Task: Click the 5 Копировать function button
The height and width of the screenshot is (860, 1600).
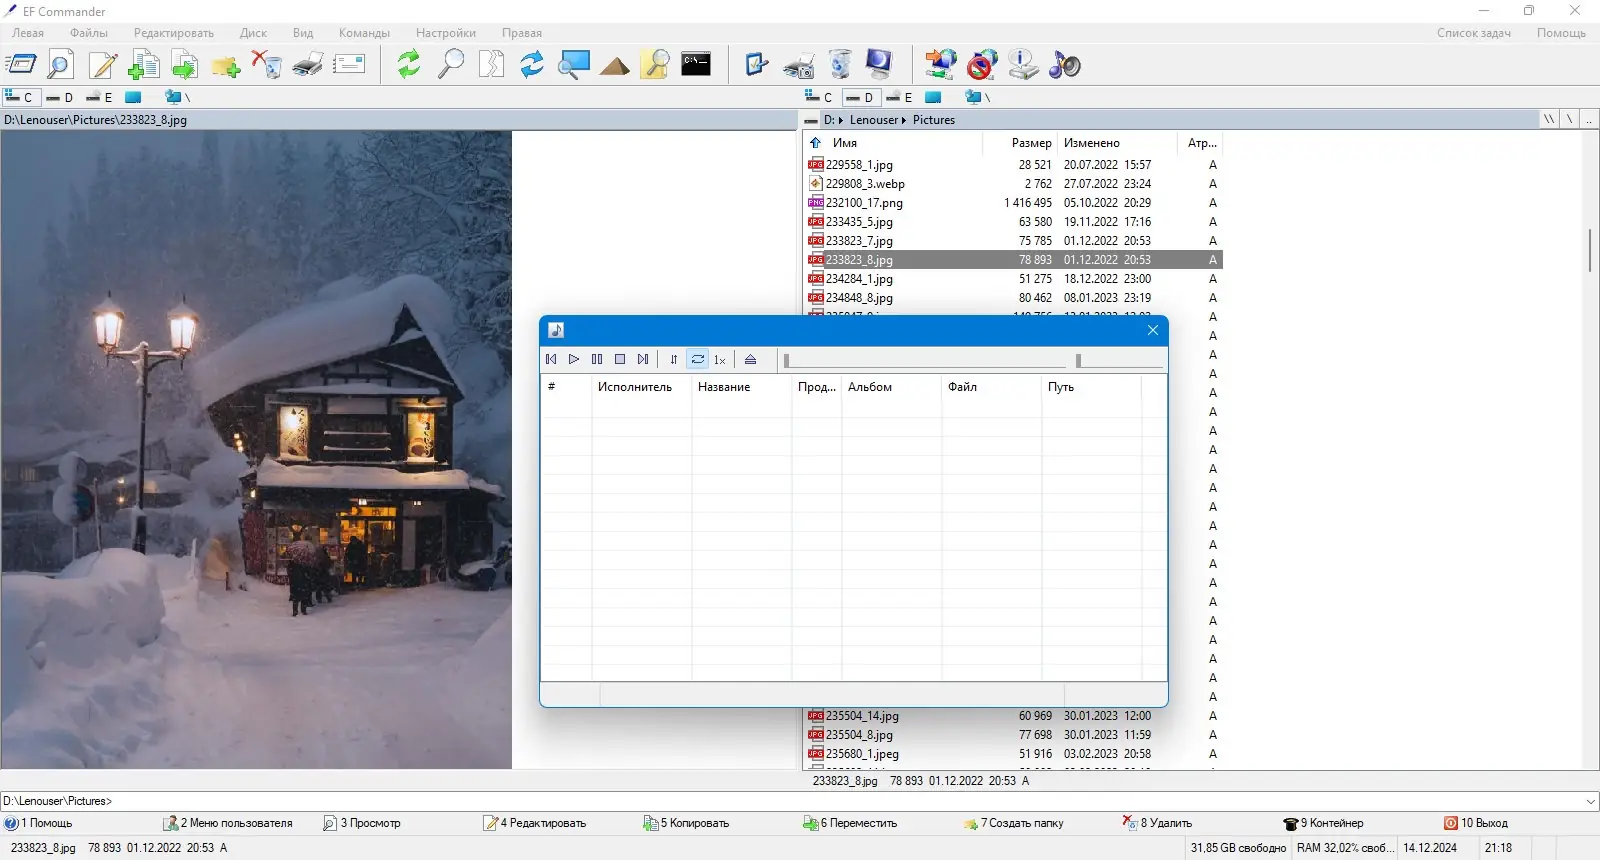Action: [x=686, y=823]
